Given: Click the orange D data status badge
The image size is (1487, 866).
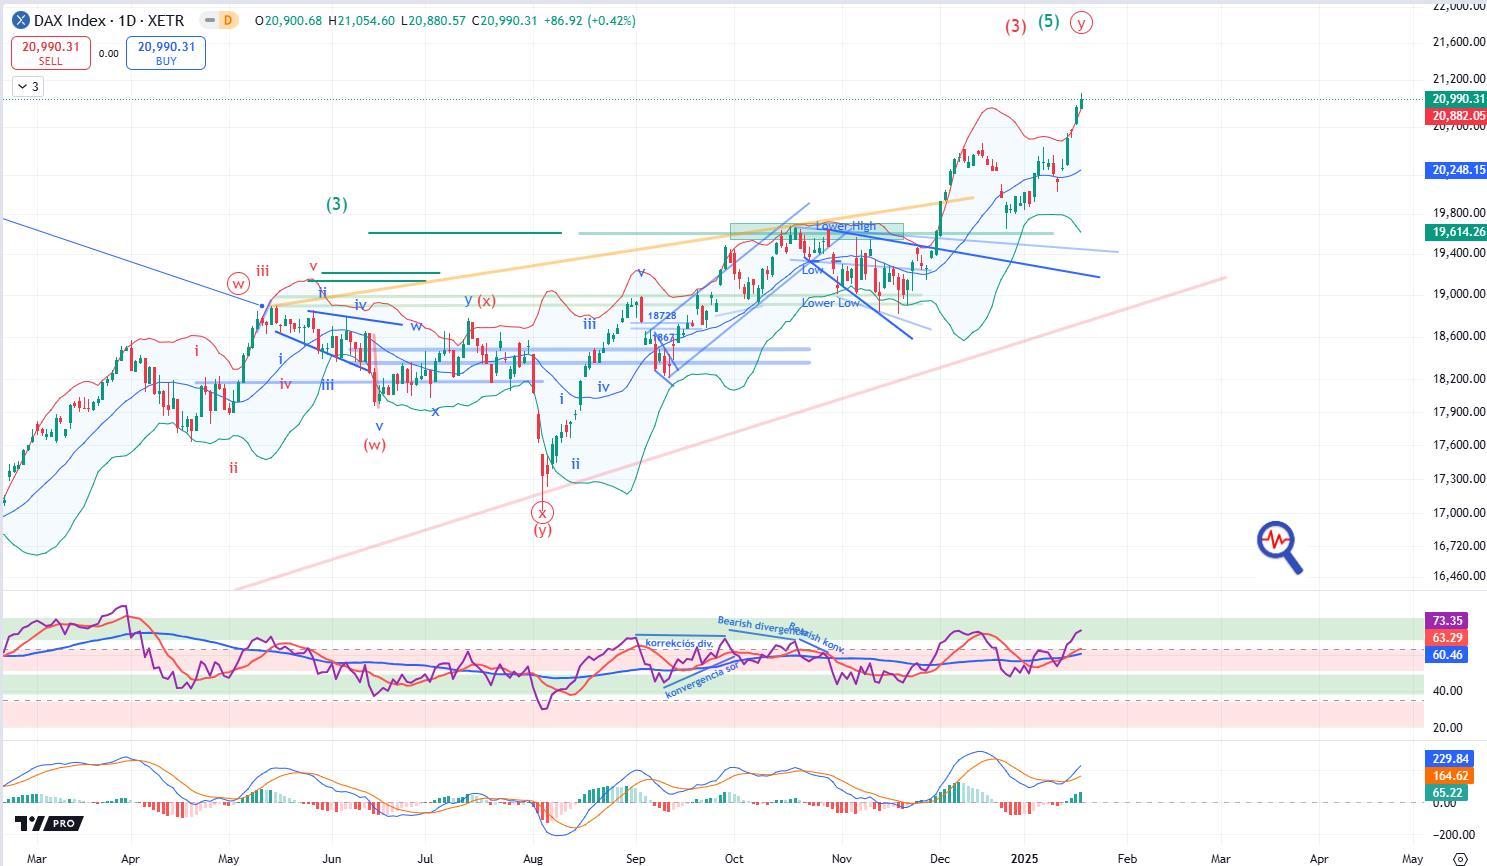Looking at the screenshot, I should [228, 20].
